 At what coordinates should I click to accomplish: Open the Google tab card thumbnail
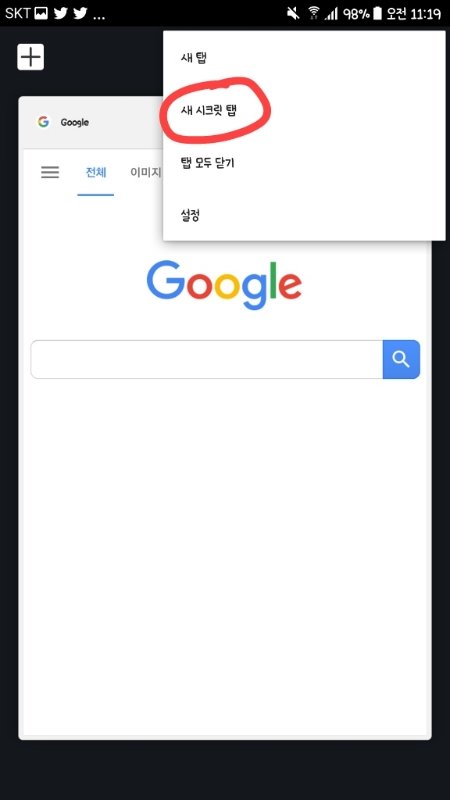click(x=224, y=417)
